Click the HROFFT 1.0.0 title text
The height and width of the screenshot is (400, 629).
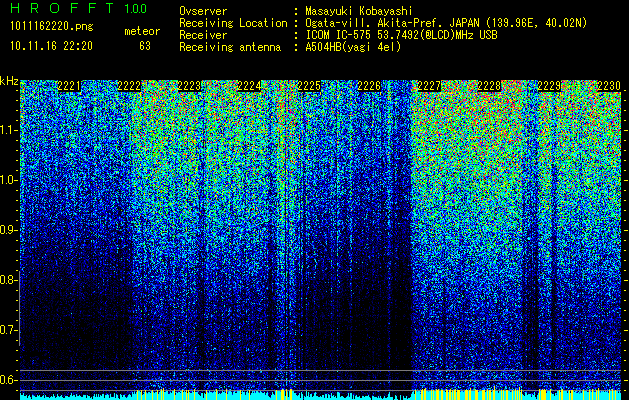tap(79, 8)
